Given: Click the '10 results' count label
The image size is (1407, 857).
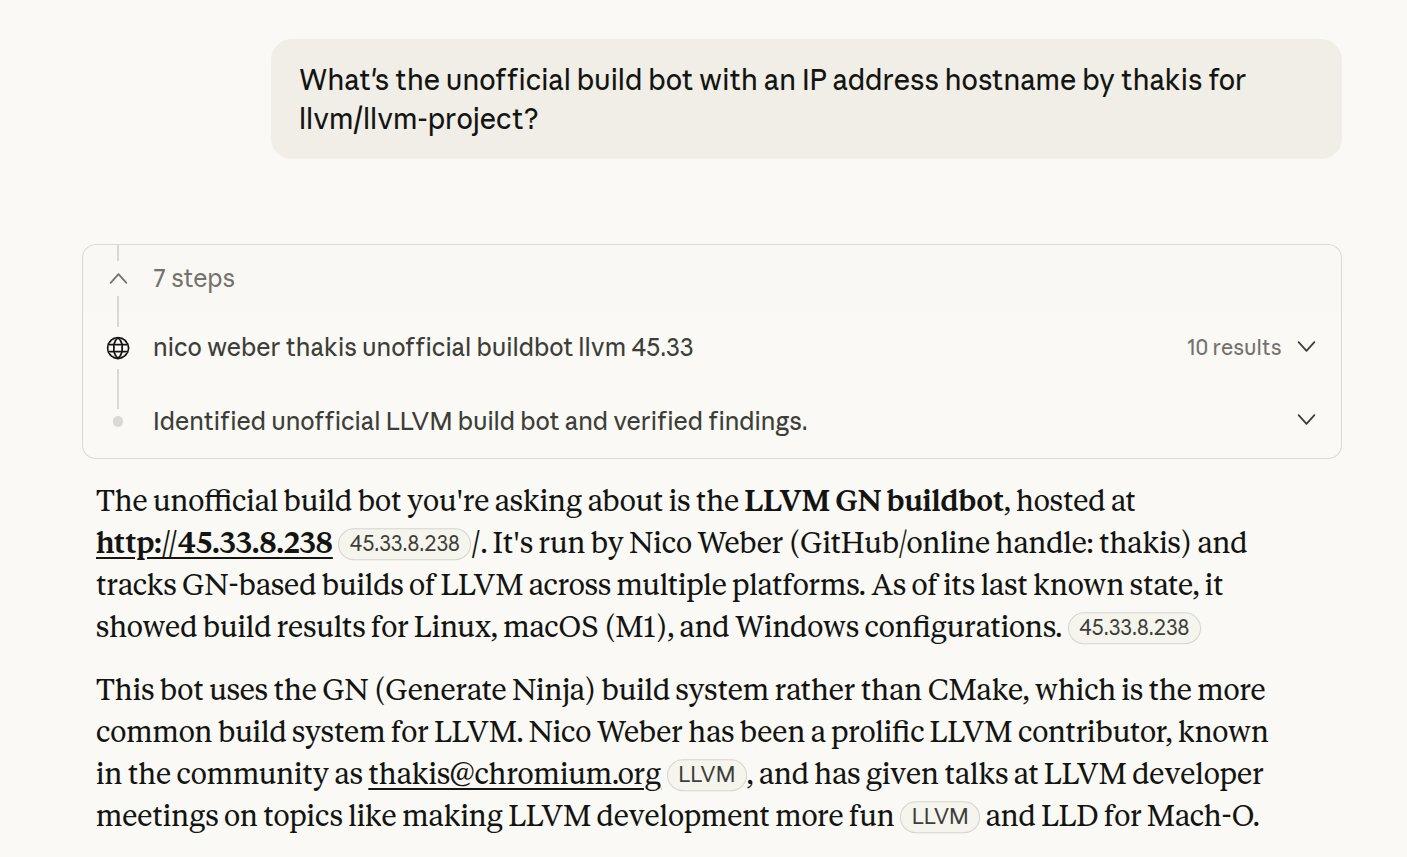Looking at the screenshot, I should (1233, 348).
